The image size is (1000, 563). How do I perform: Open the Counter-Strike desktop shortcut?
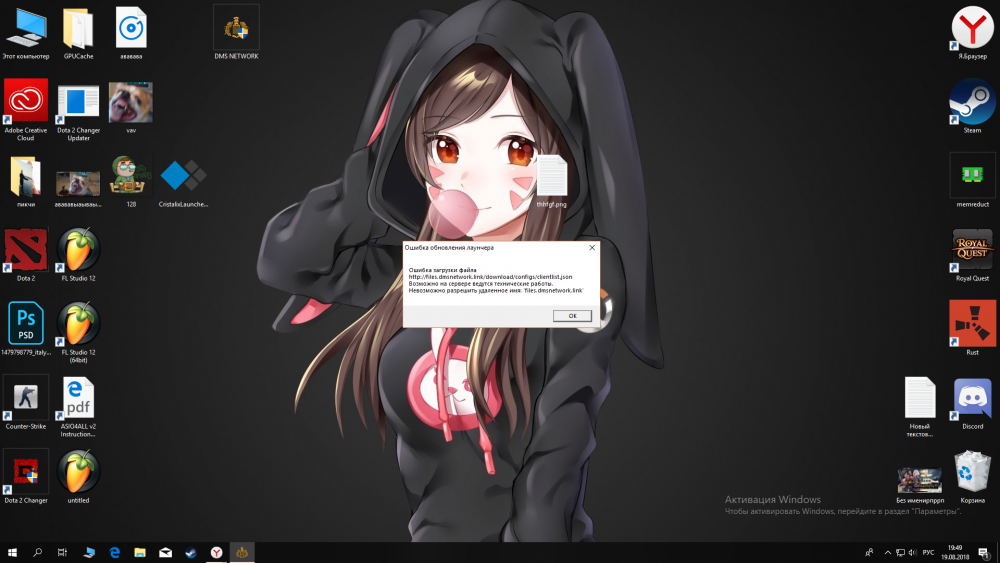[x=26, y=398]
